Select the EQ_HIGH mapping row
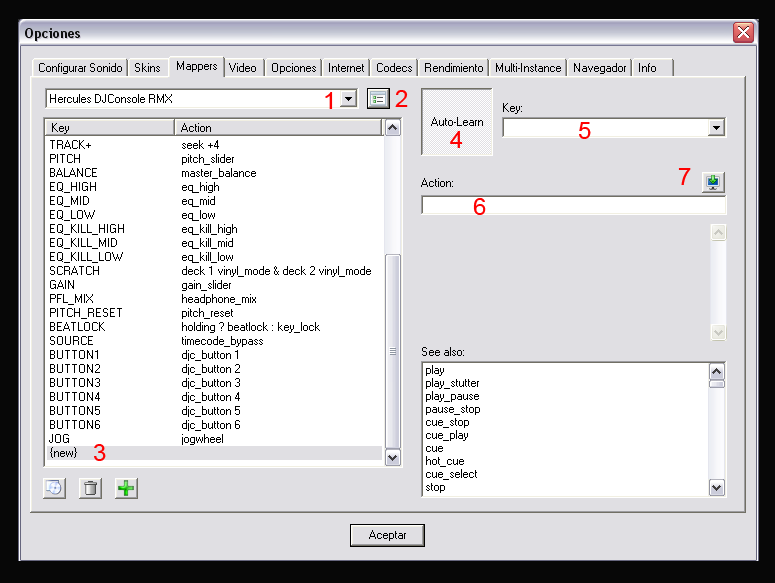The height and width of the screenshot is (583, 775). click(x=214, y=187)
